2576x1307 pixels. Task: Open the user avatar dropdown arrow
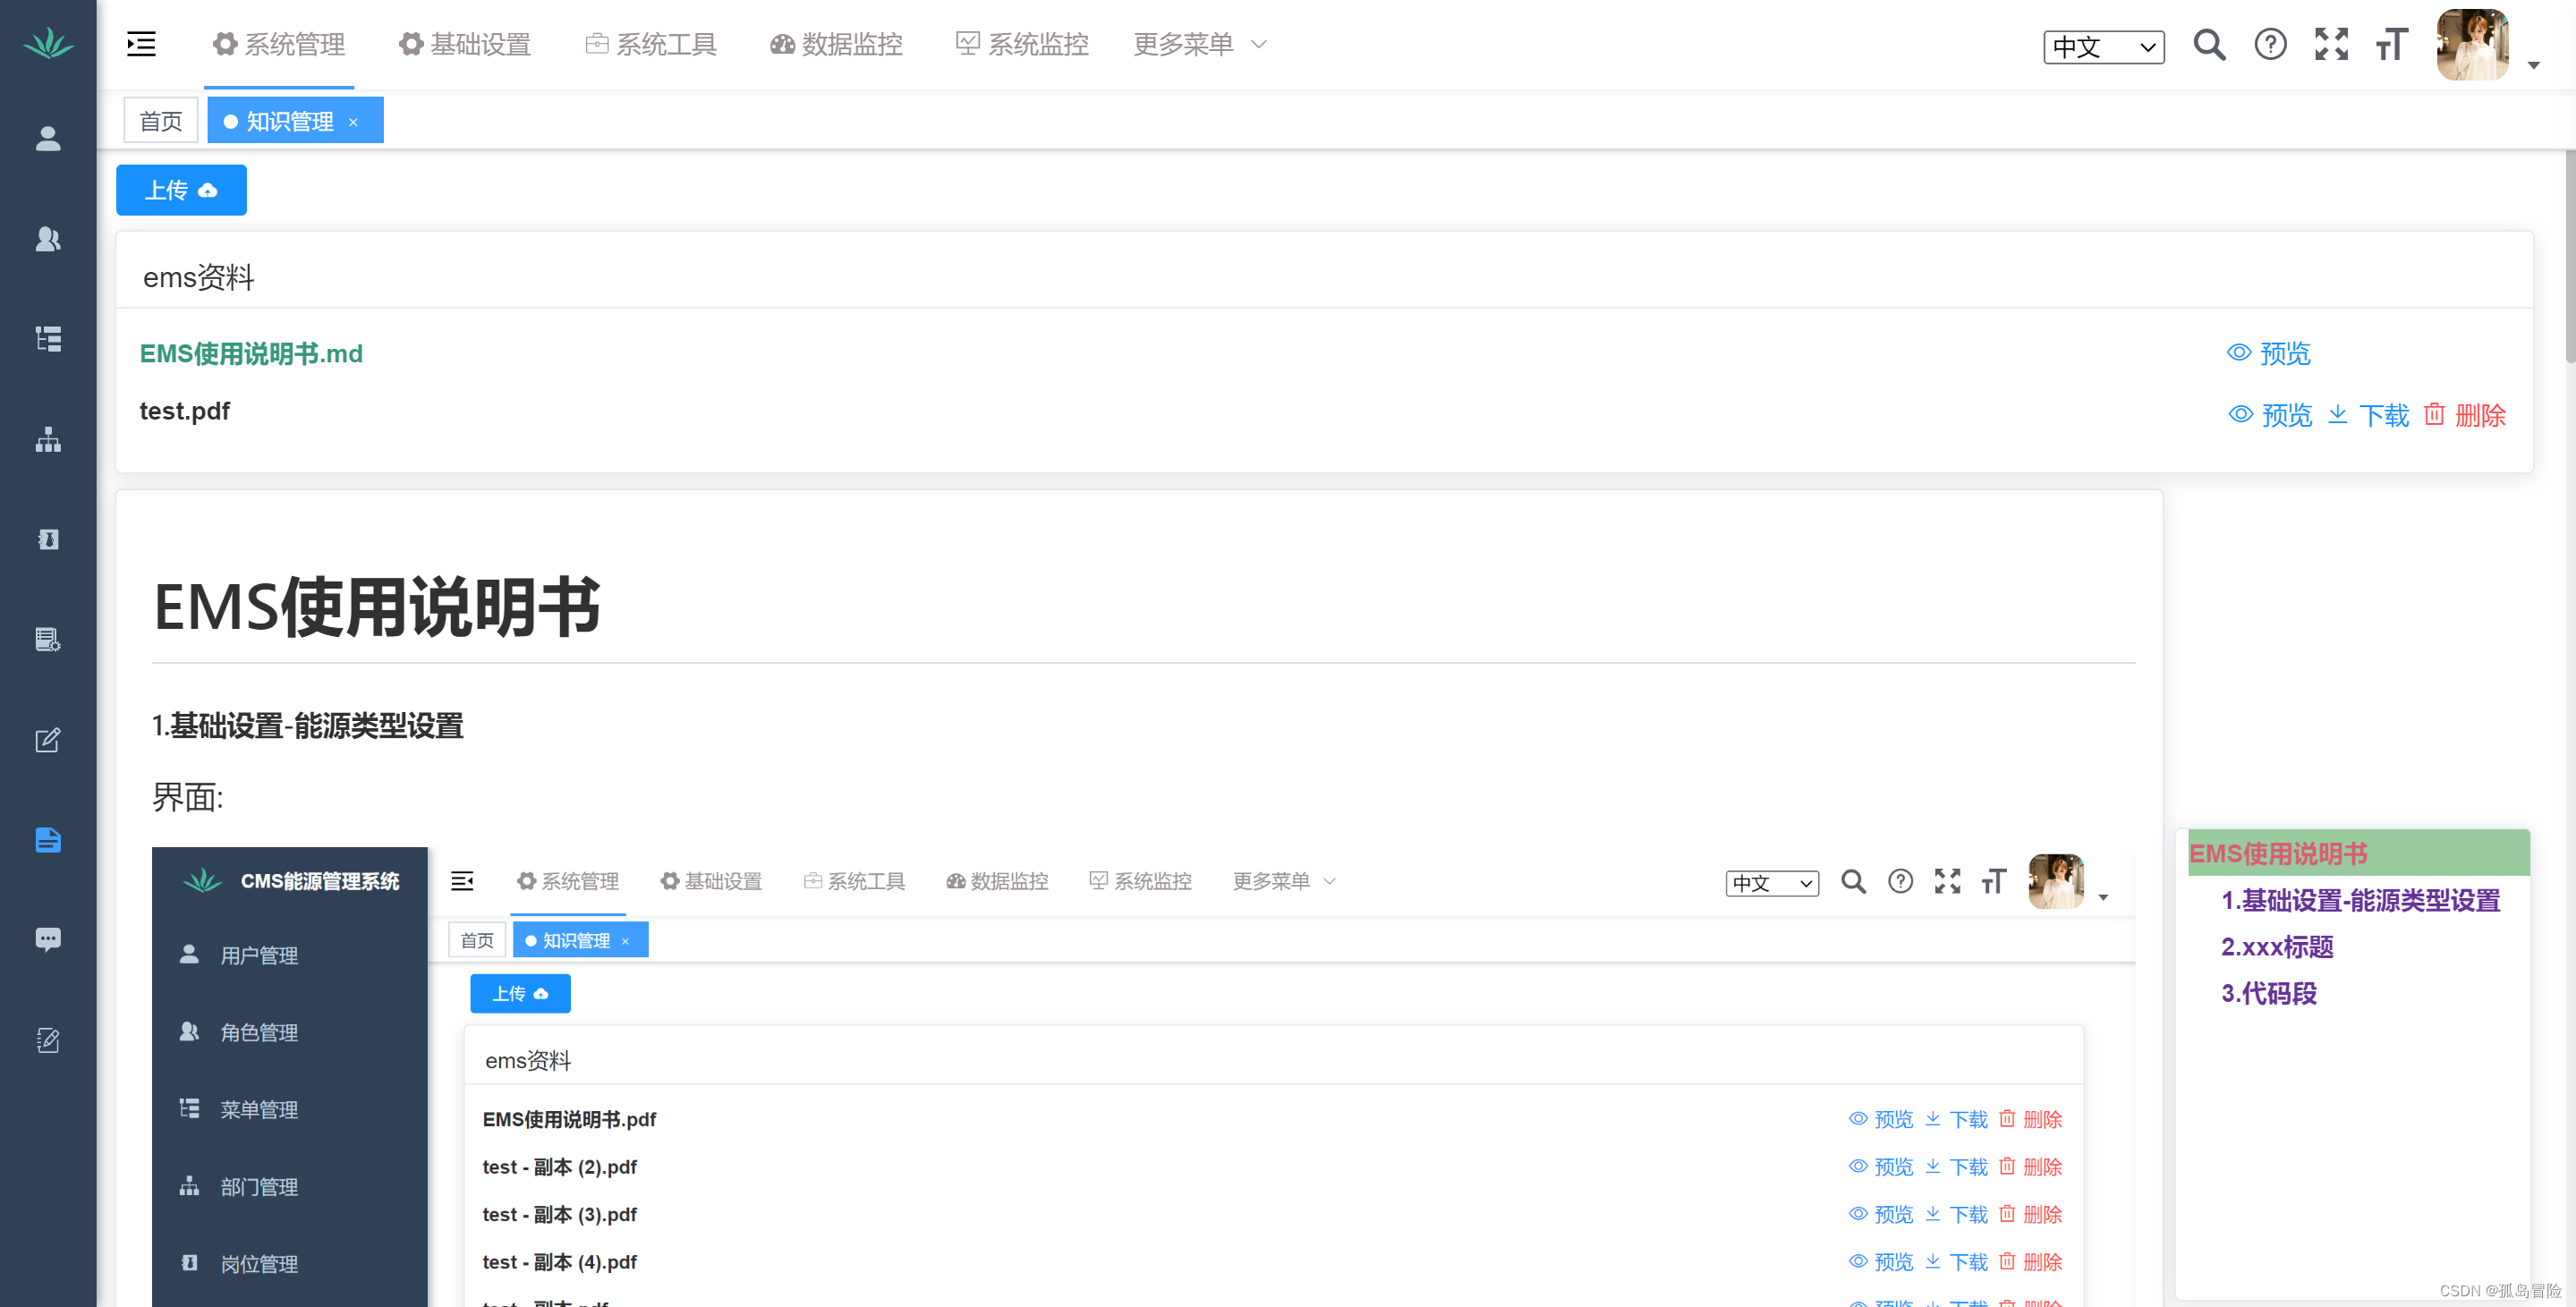pyautogui.click(x=2533, y=65)
